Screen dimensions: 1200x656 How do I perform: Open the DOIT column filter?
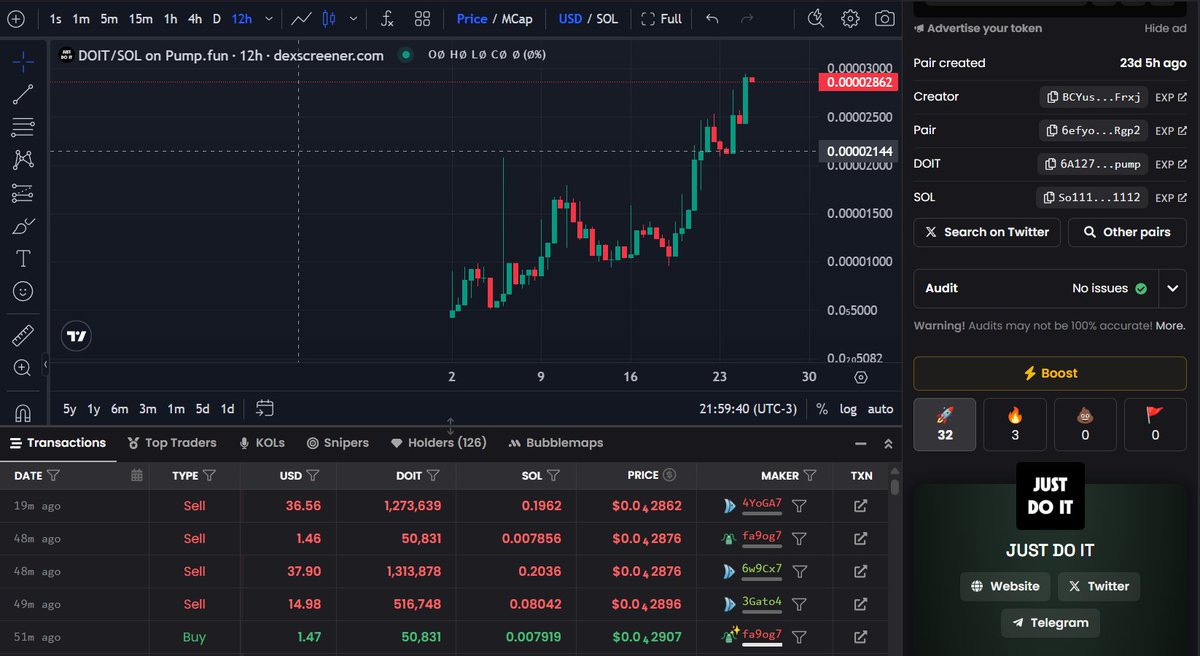point(433,476)
